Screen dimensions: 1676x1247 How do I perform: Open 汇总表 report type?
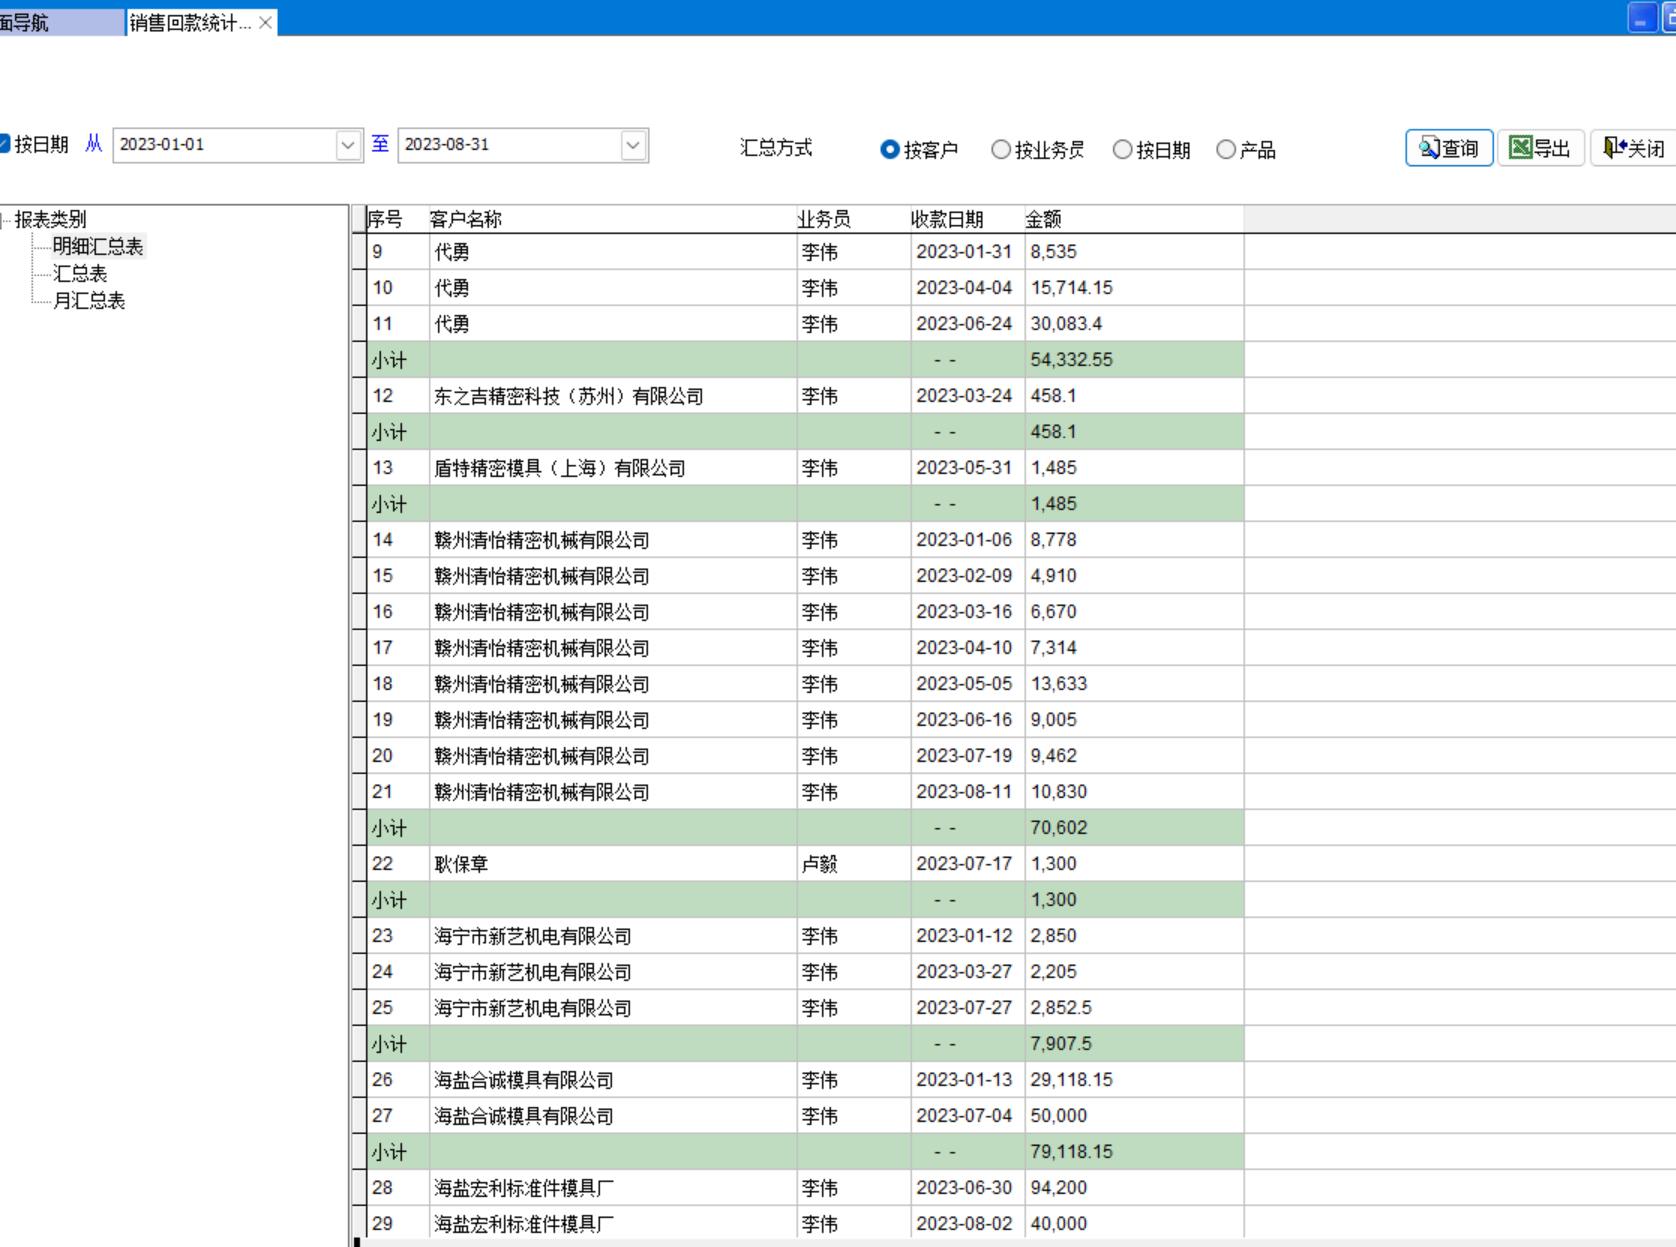tap(80, 273)
